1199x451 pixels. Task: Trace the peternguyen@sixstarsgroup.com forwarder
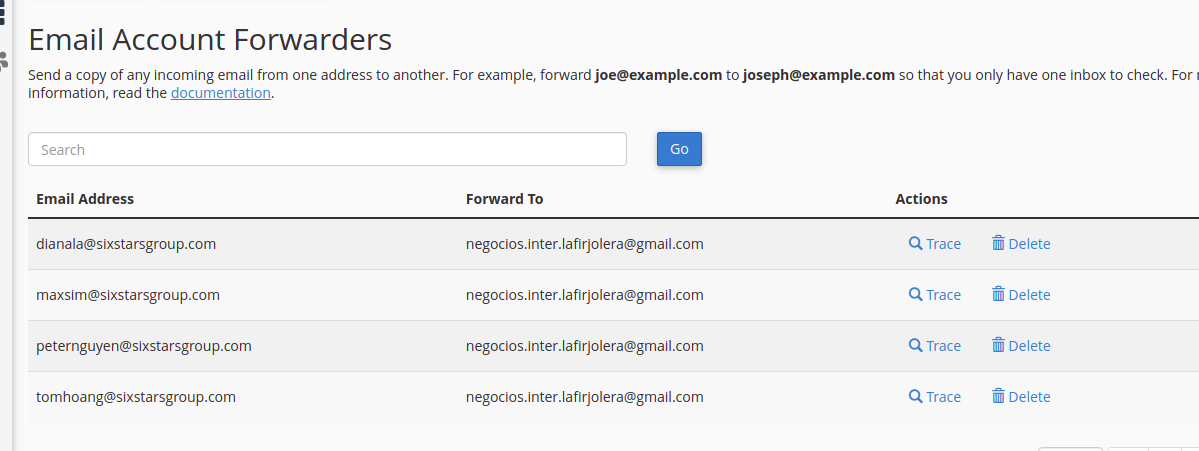(x=934, y=346)
